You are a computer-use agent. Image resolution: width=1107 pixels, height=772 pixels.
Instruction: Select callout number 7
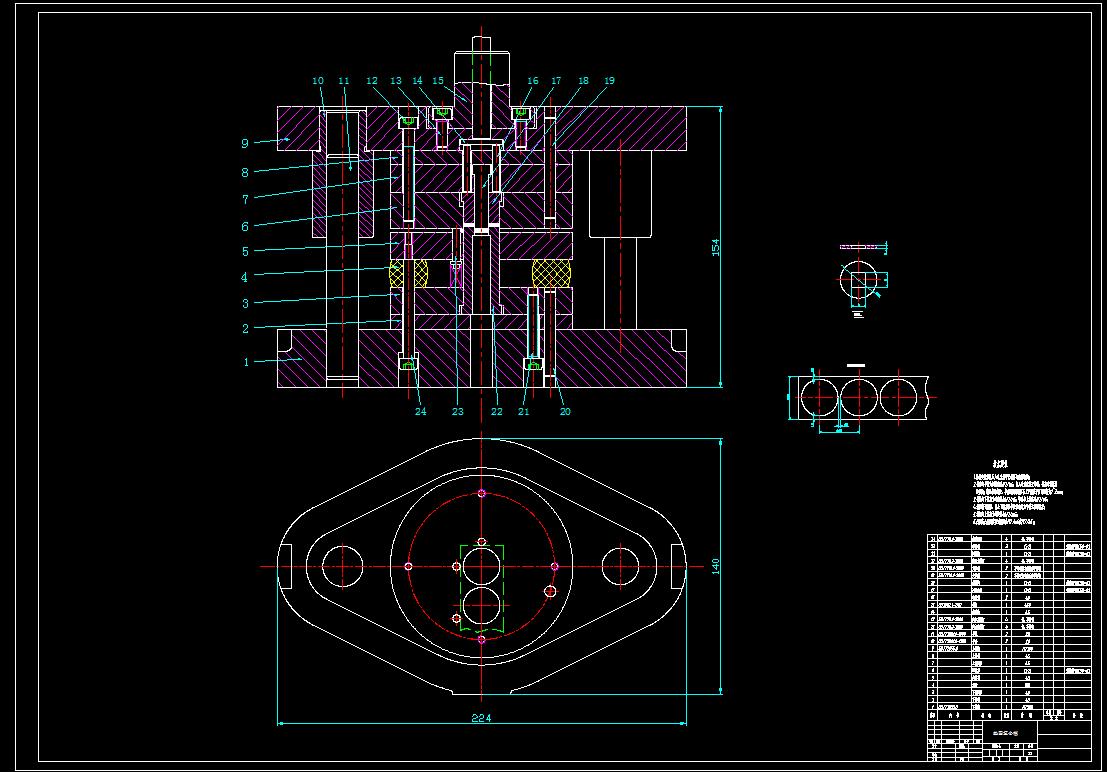pyautogui.click(x=246, y=199)
